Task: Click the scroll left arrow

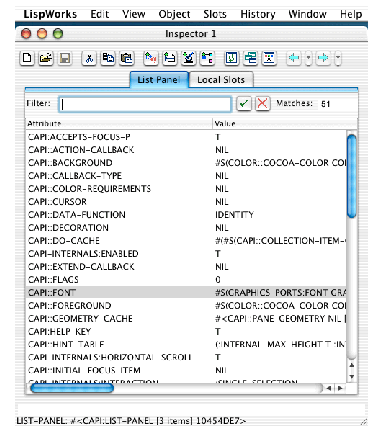Action: pyautogui.click(x=329, y=388)
